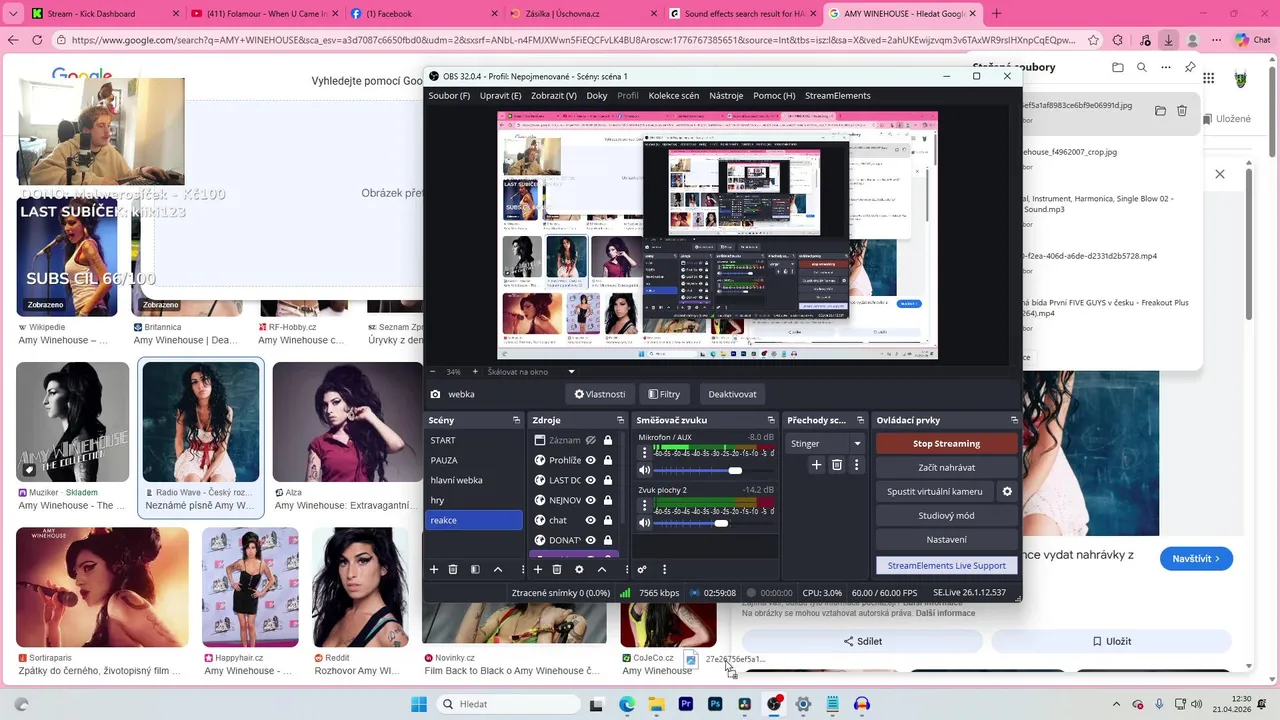Delete the first downloaded jpg file
The height and width of the screenshot is (720, 1280).
1182,111
